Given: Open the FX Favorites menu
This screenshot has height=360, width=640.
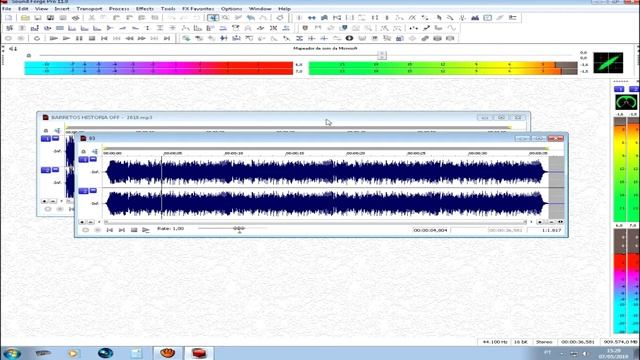Looking at the screenshot, I should click(x=198, y=9).
